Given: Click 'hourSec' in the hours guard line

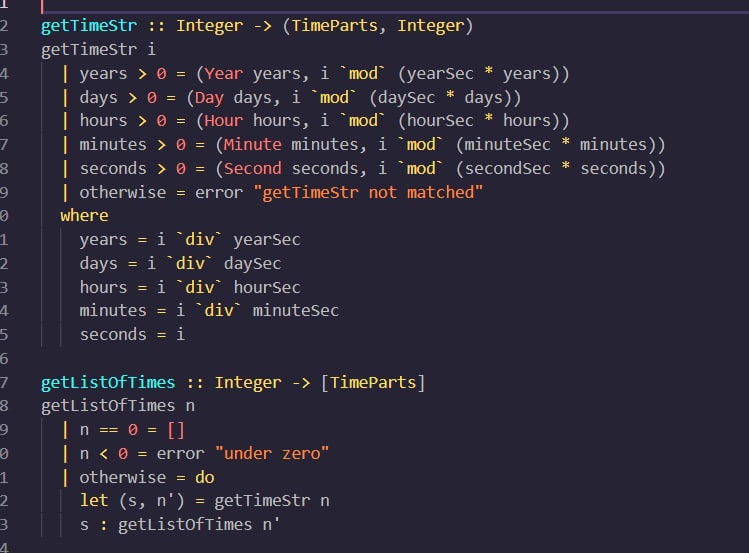Looking at the screenshot, I should [x=440, y=120].
